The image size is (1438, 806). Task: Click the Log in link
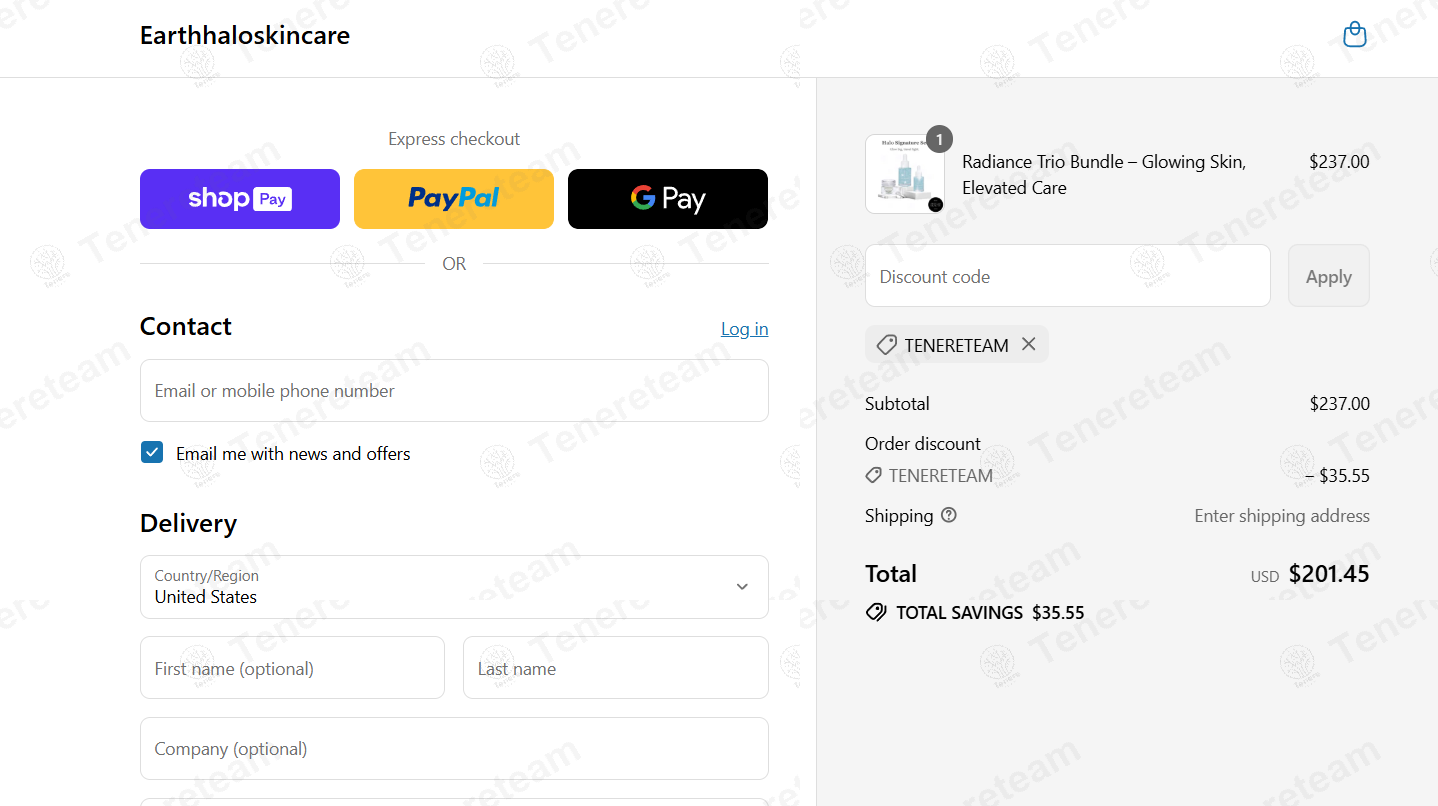pos(744,329)
